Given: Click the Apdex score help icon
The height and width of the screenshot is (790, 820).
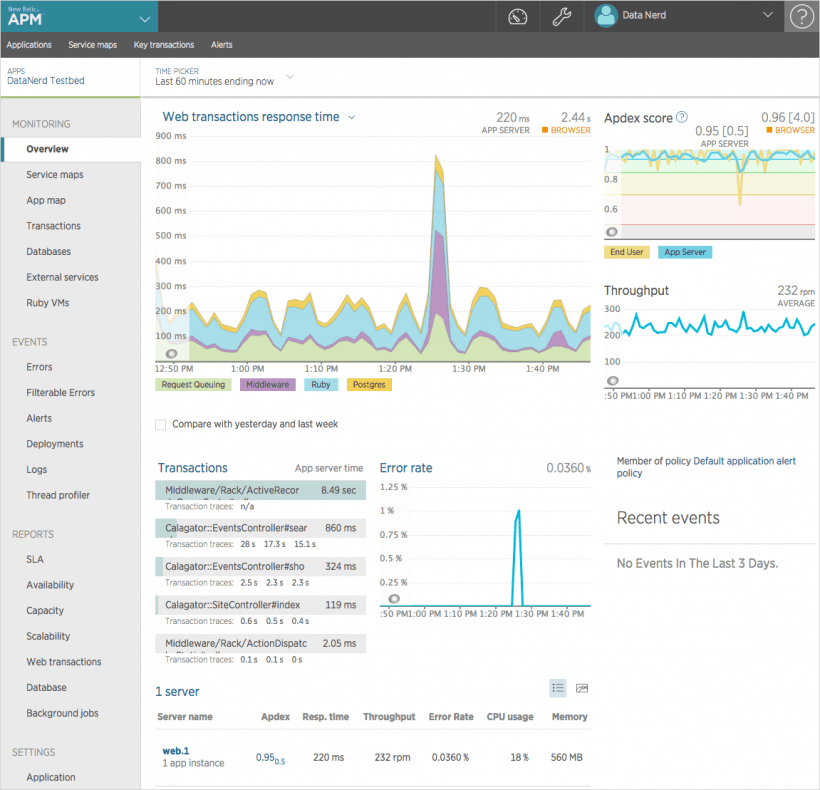Looking at the screenshot, I should [x=682, y=117].
